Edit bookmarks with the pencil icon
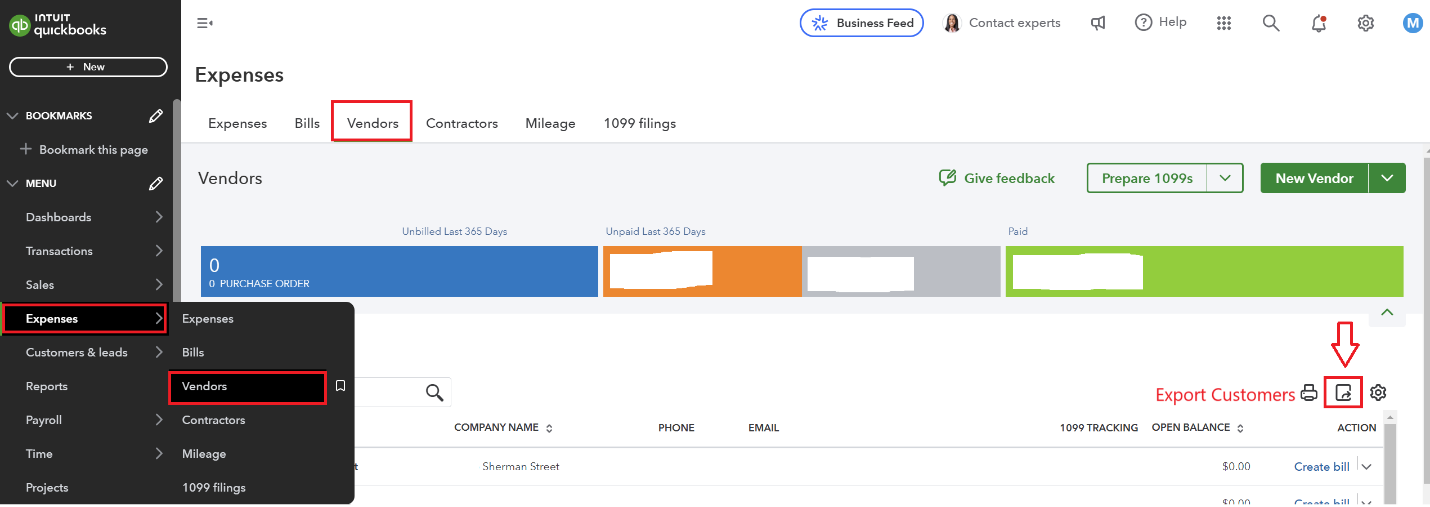 156,116
